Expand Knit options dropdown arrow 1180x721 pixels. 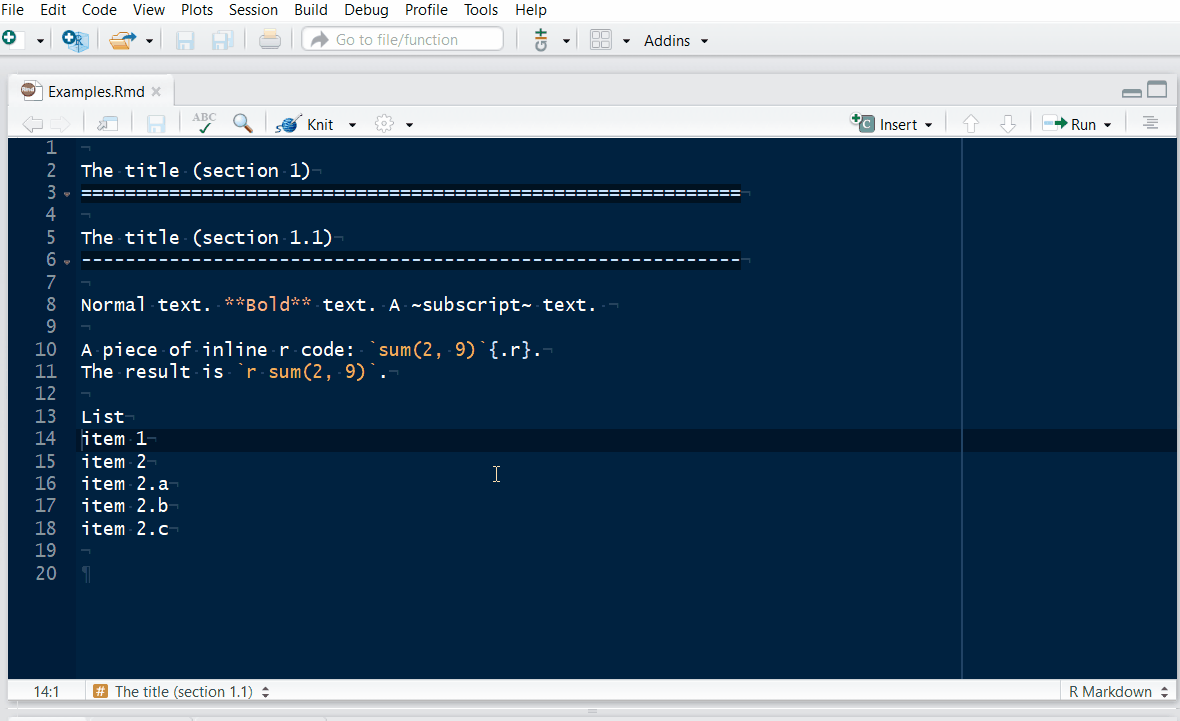(352, 125)
